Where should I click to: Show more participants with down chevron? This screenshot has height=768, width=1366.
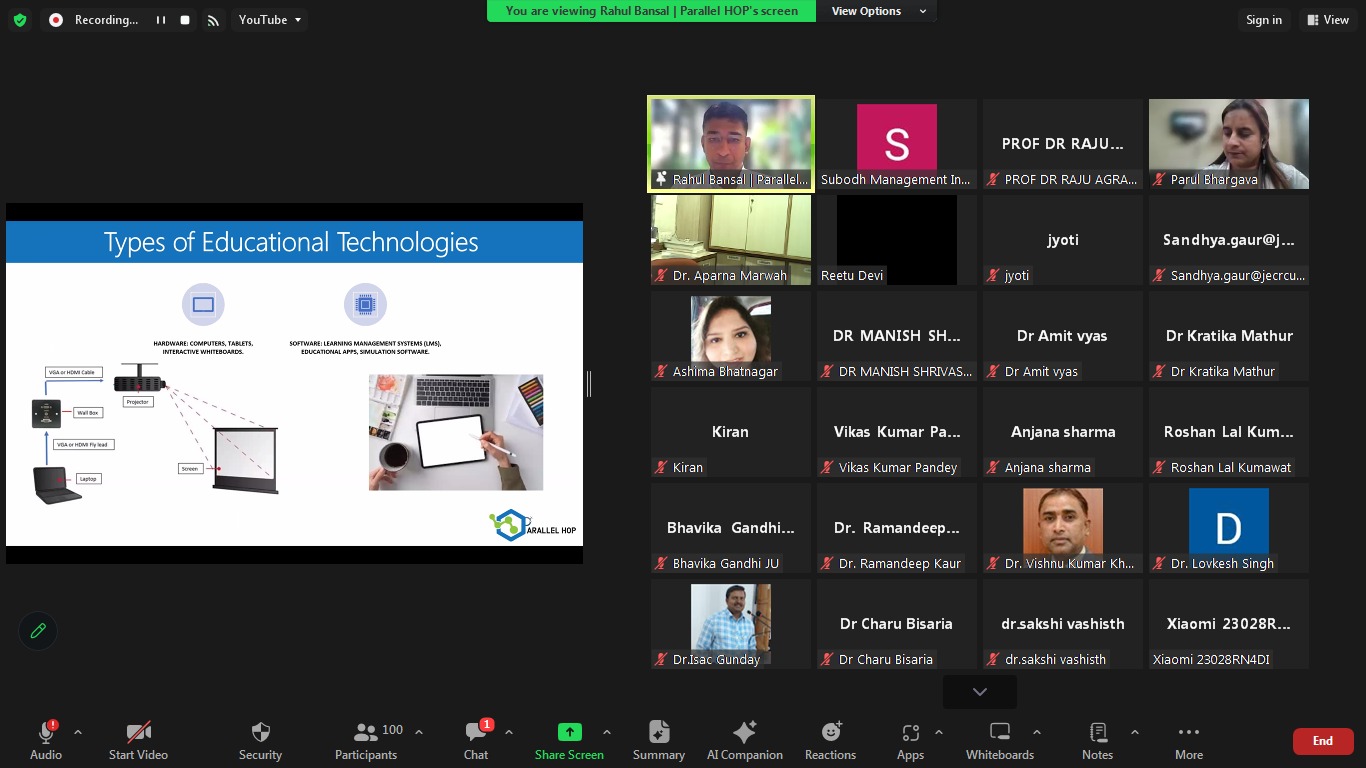click(979, 692)
